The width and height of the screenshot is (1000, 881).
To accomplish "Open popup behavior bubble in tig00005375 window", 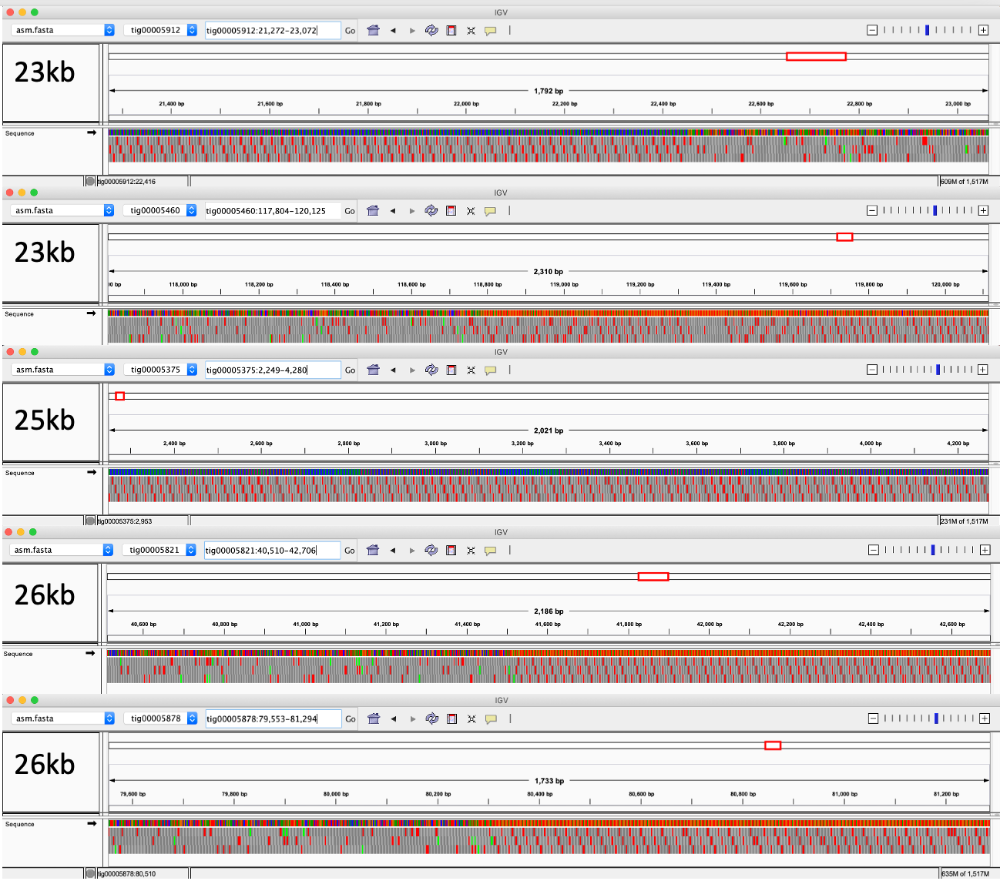I will [x=490, y=369].
